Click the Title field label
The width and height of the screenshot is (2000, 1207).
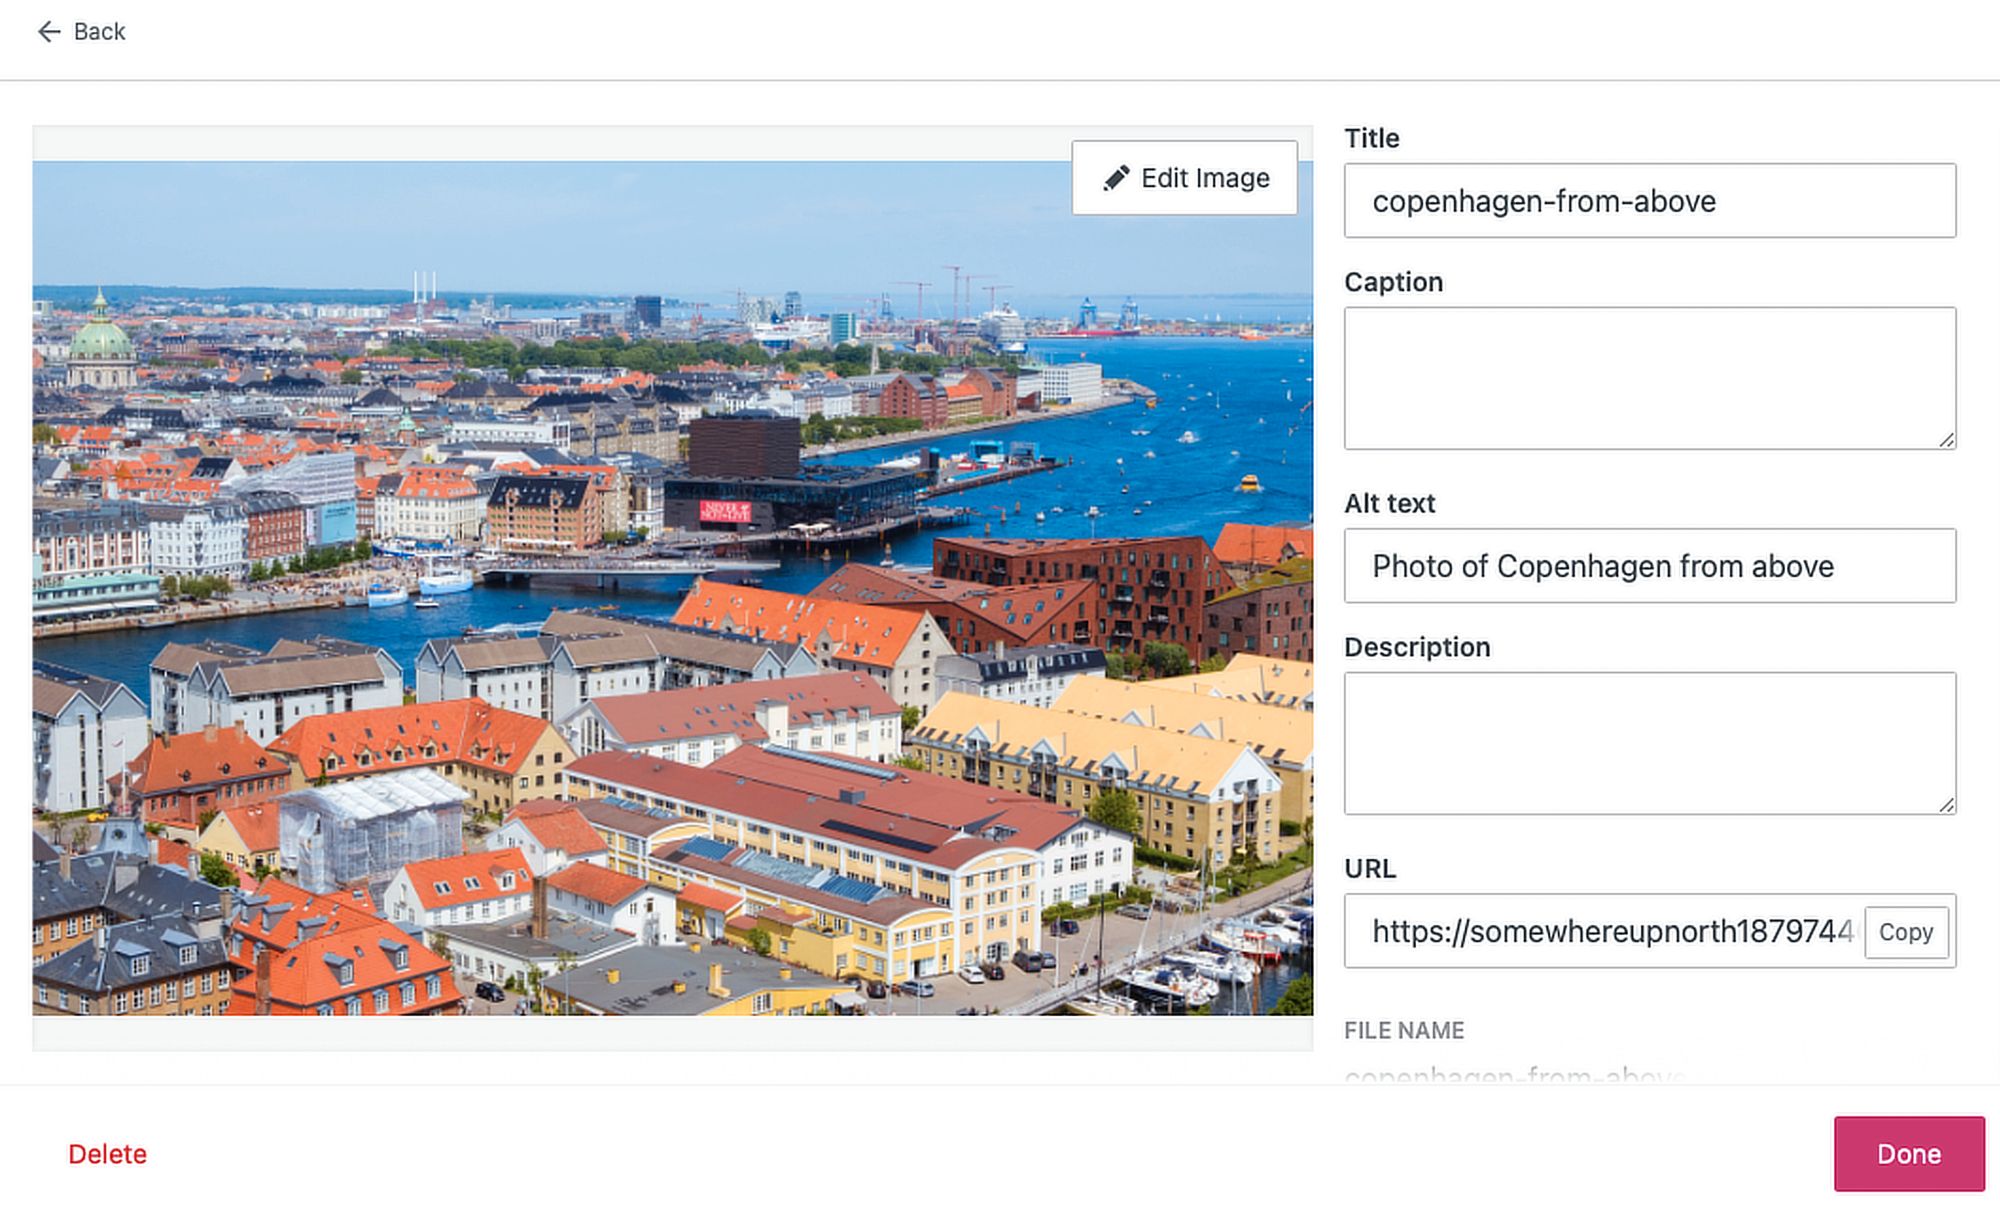(1371, 138)
